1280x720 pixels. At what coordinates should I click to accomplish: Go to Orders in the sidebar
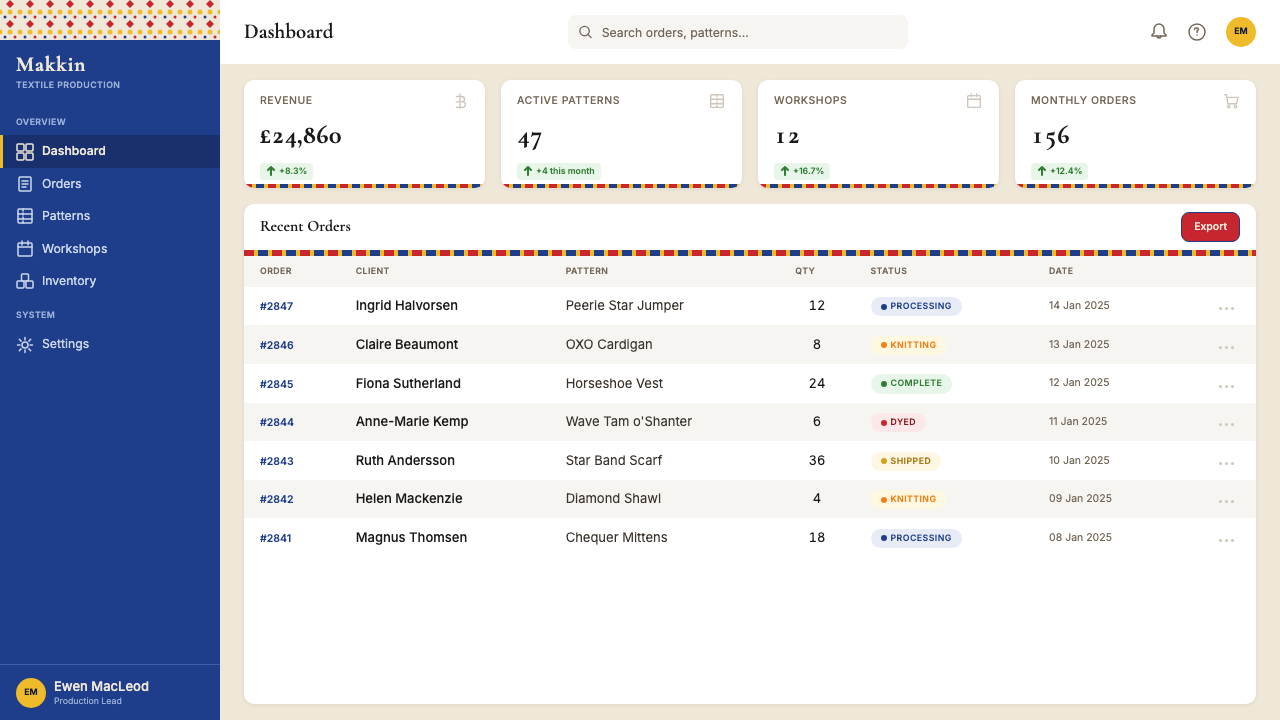pyautogui.click(x=110, y=184)
